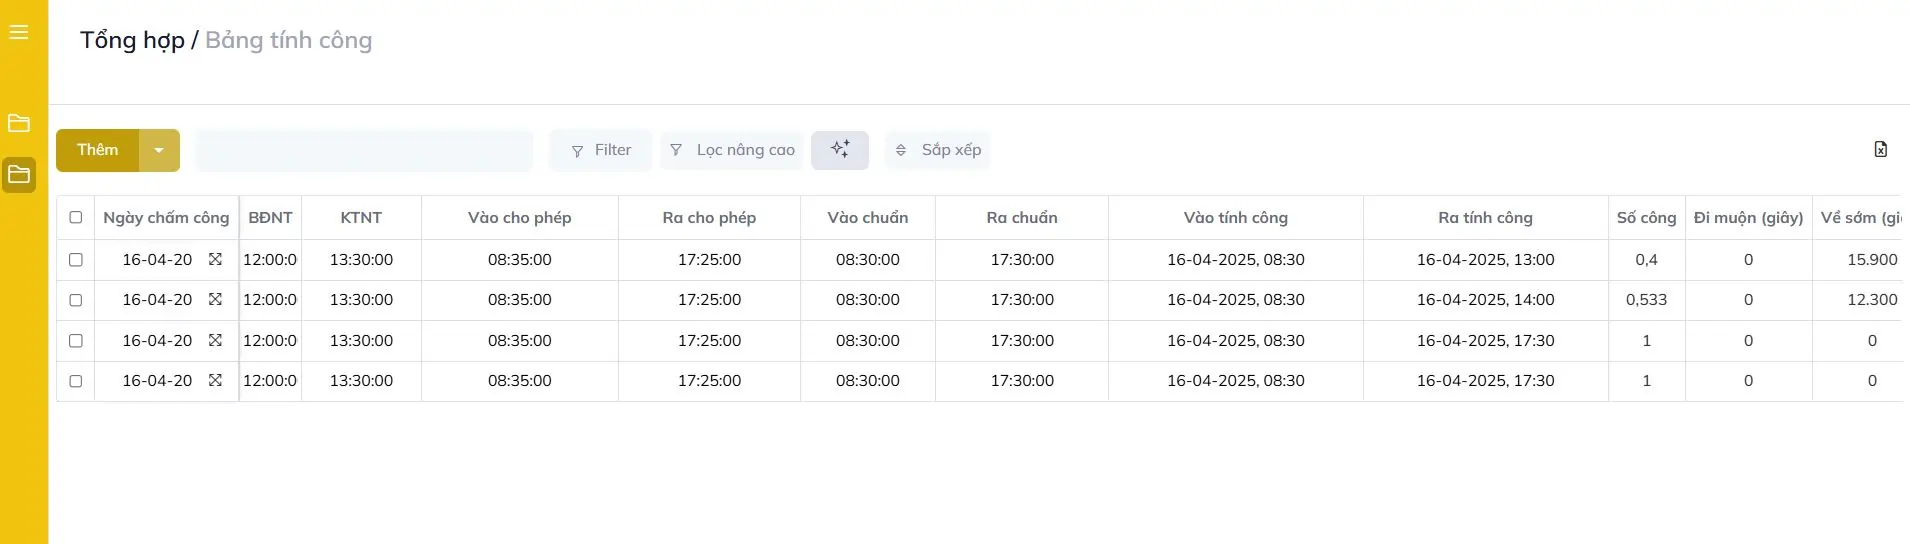This screenshot has height=544, width=1910.
Task: Expand the fourth row with its expand icon
Action: 215,380
